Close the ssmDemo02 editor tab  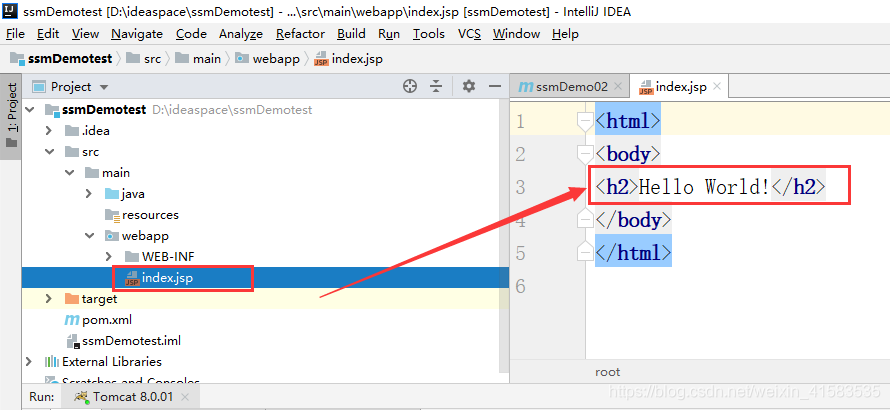618,87
